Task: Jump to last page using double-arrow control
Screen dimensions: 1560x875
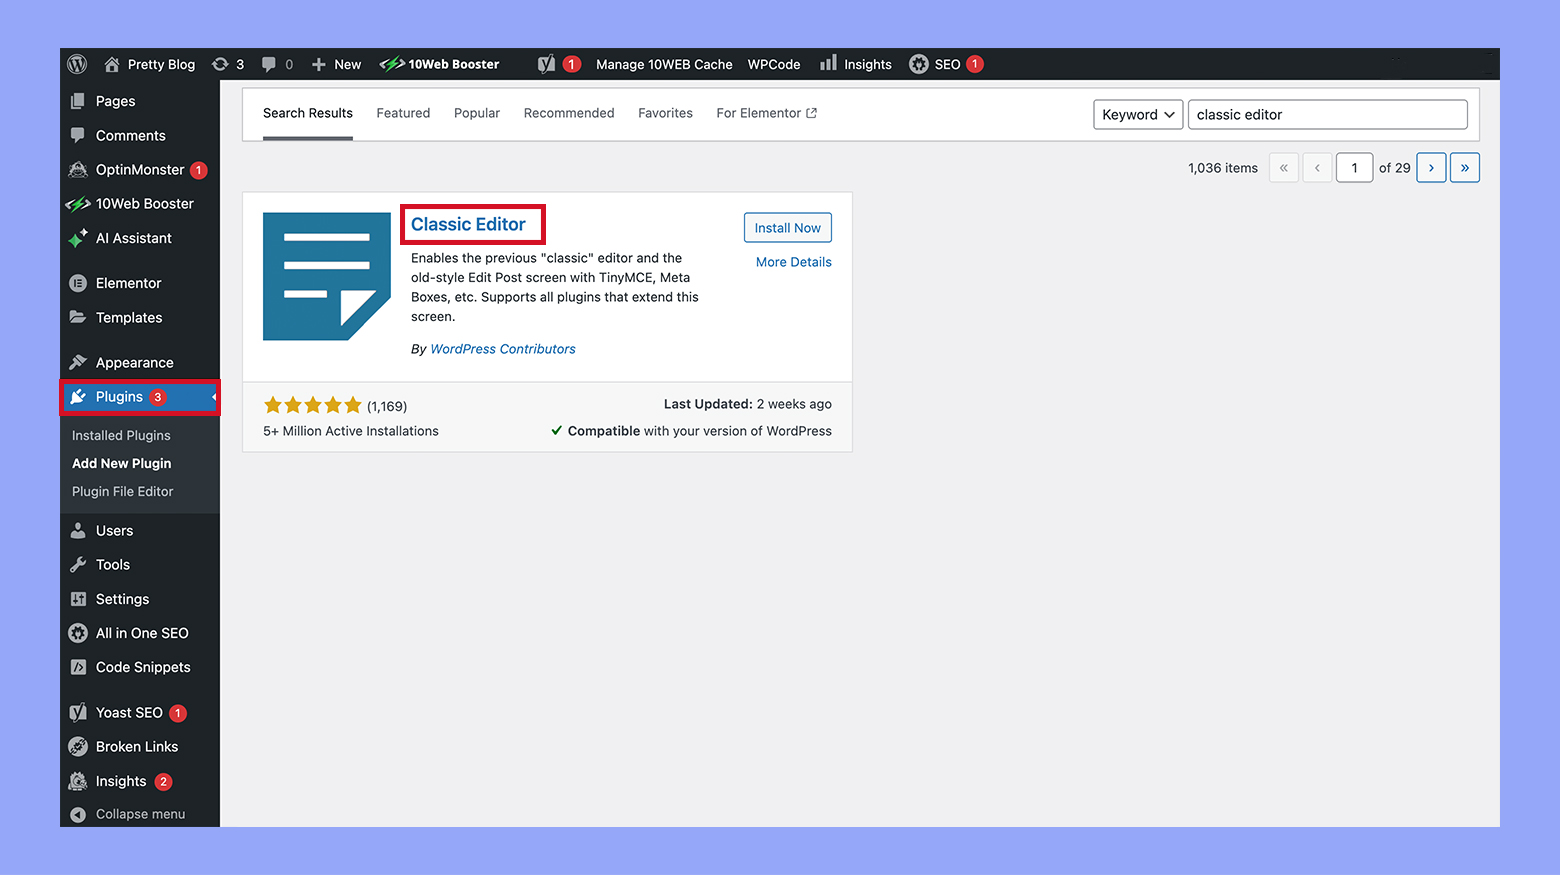Action: coord(1464,167)
